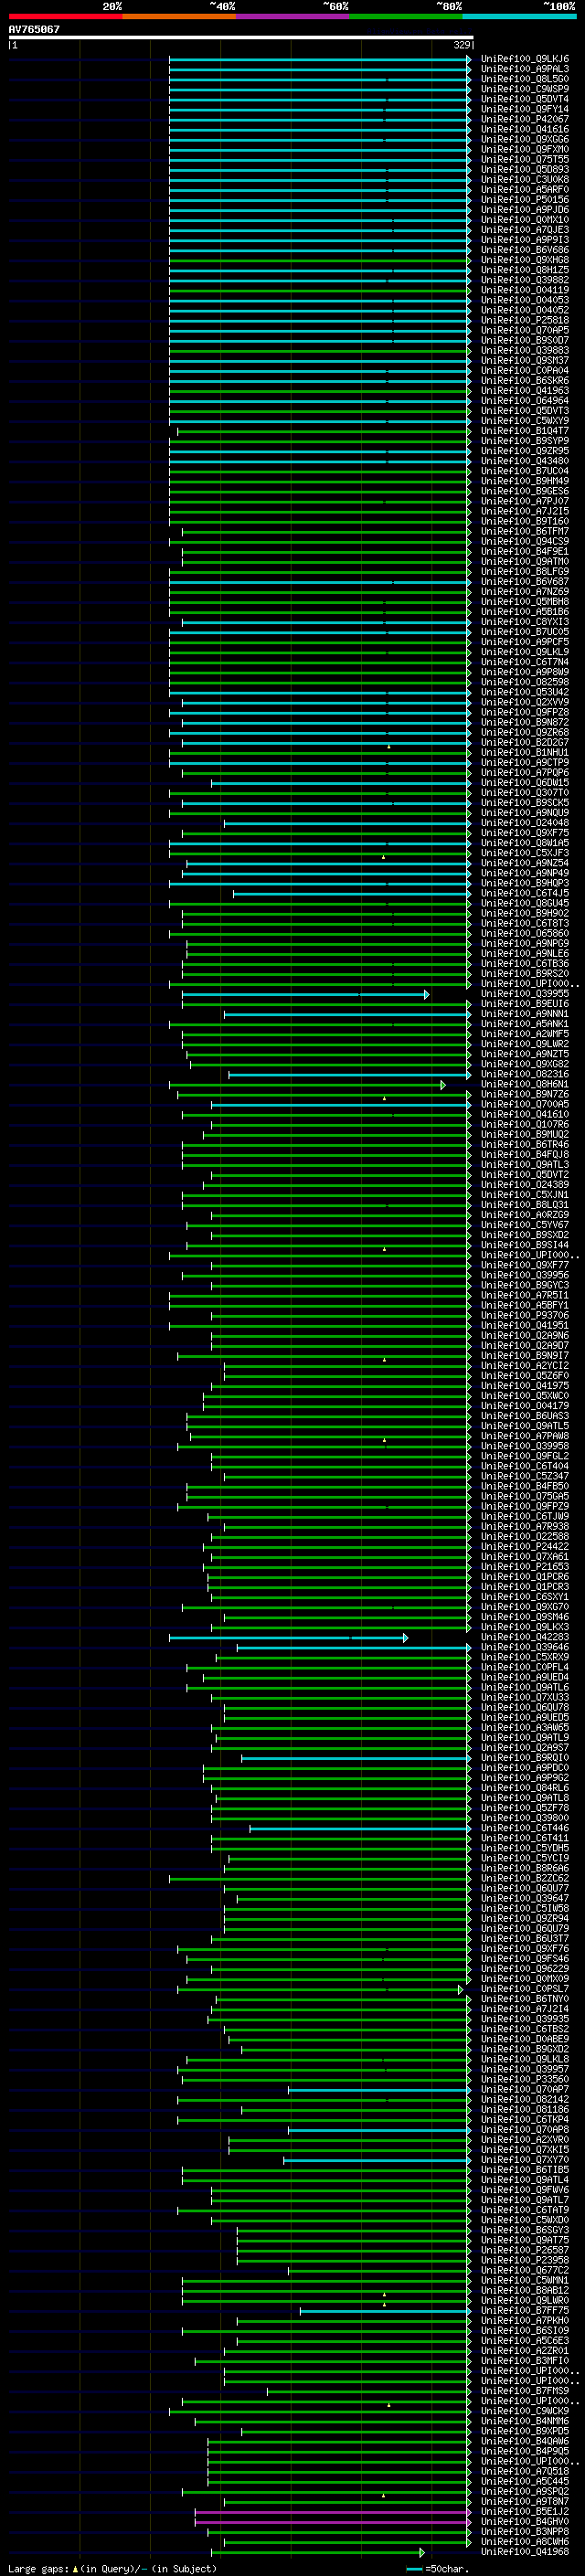Select UniRef100_Q43480 label
This screenshot has height=2576, width=585.
pos(524,461)
